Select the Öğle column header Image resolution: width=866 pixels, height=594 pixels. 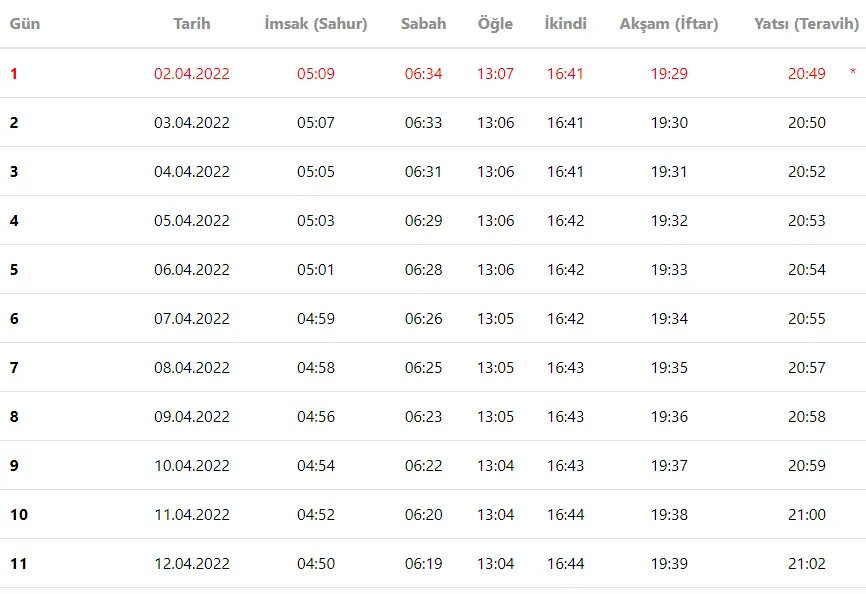pos(495,24)
